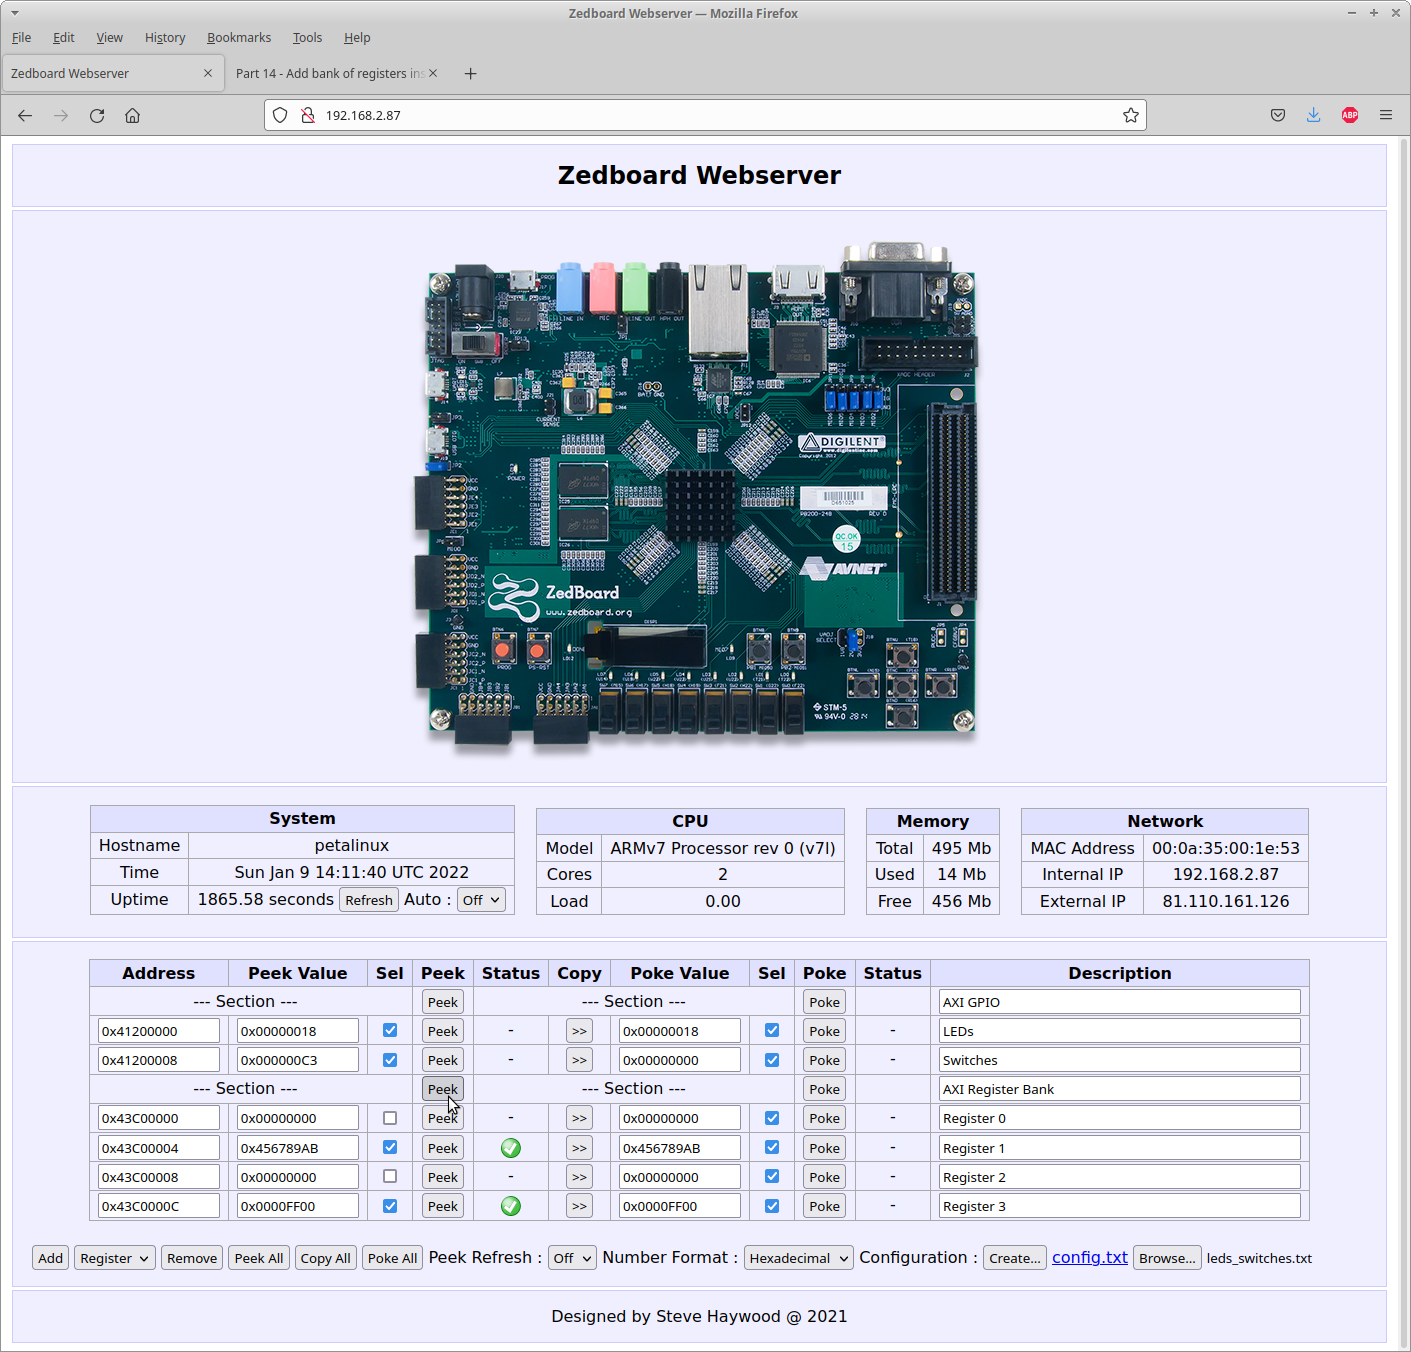Open the Bookmarks menu

pos(238,38)
